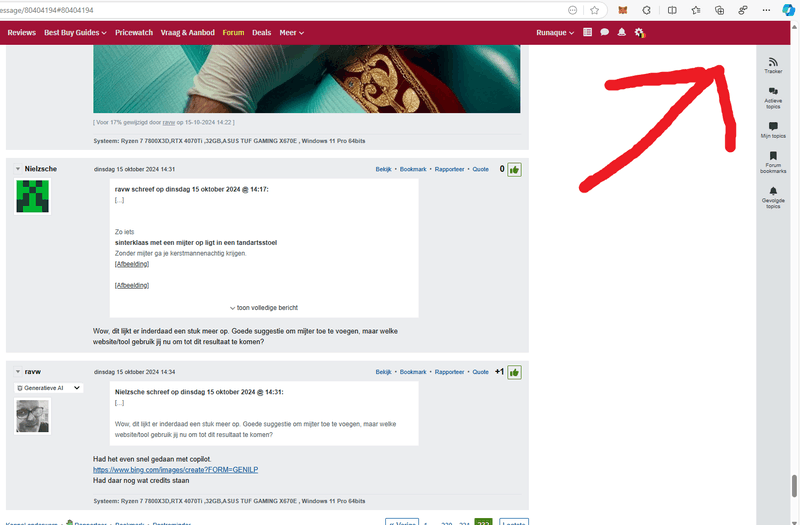Toggle split screen in the browser
This screenshot has height=525, width=800.
coord(672,10)
